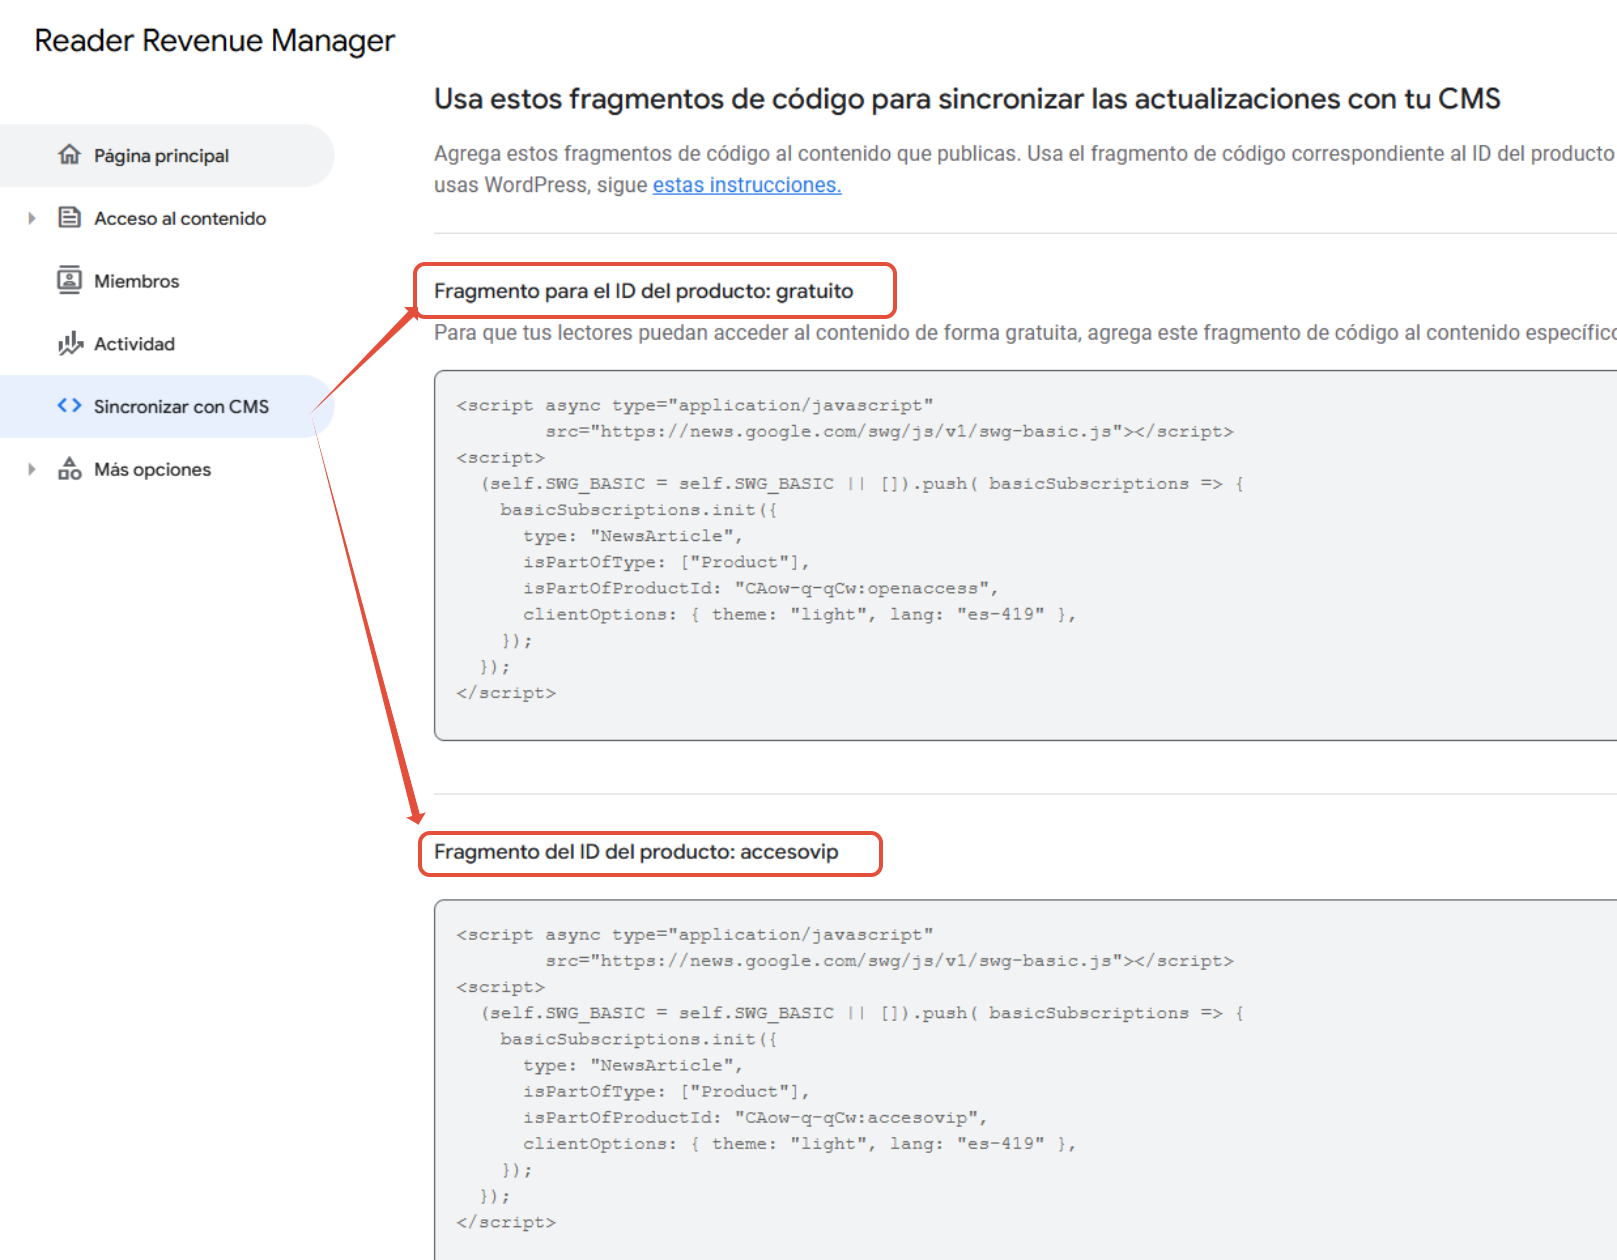1617x1260 pixels.
Task: Follow the 'estas instrucciones' WordPress link
Action: coord(747,185)
